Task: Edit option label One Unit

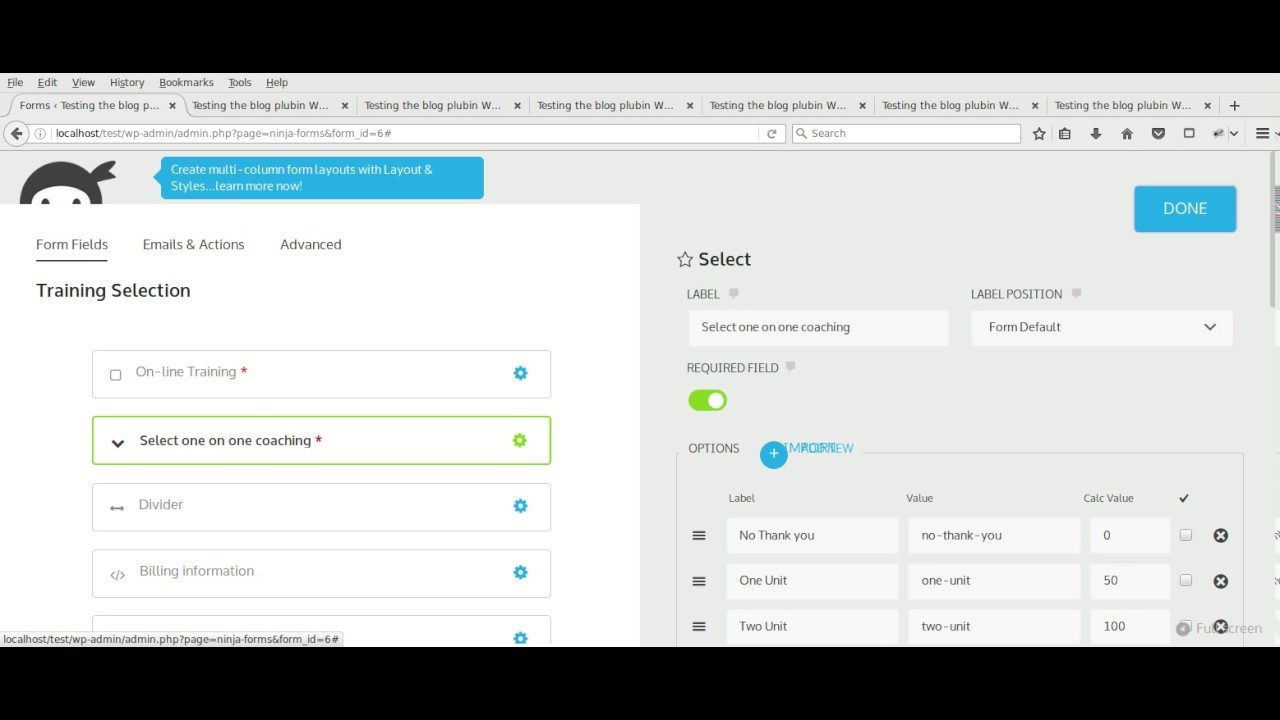Action: 812,581
